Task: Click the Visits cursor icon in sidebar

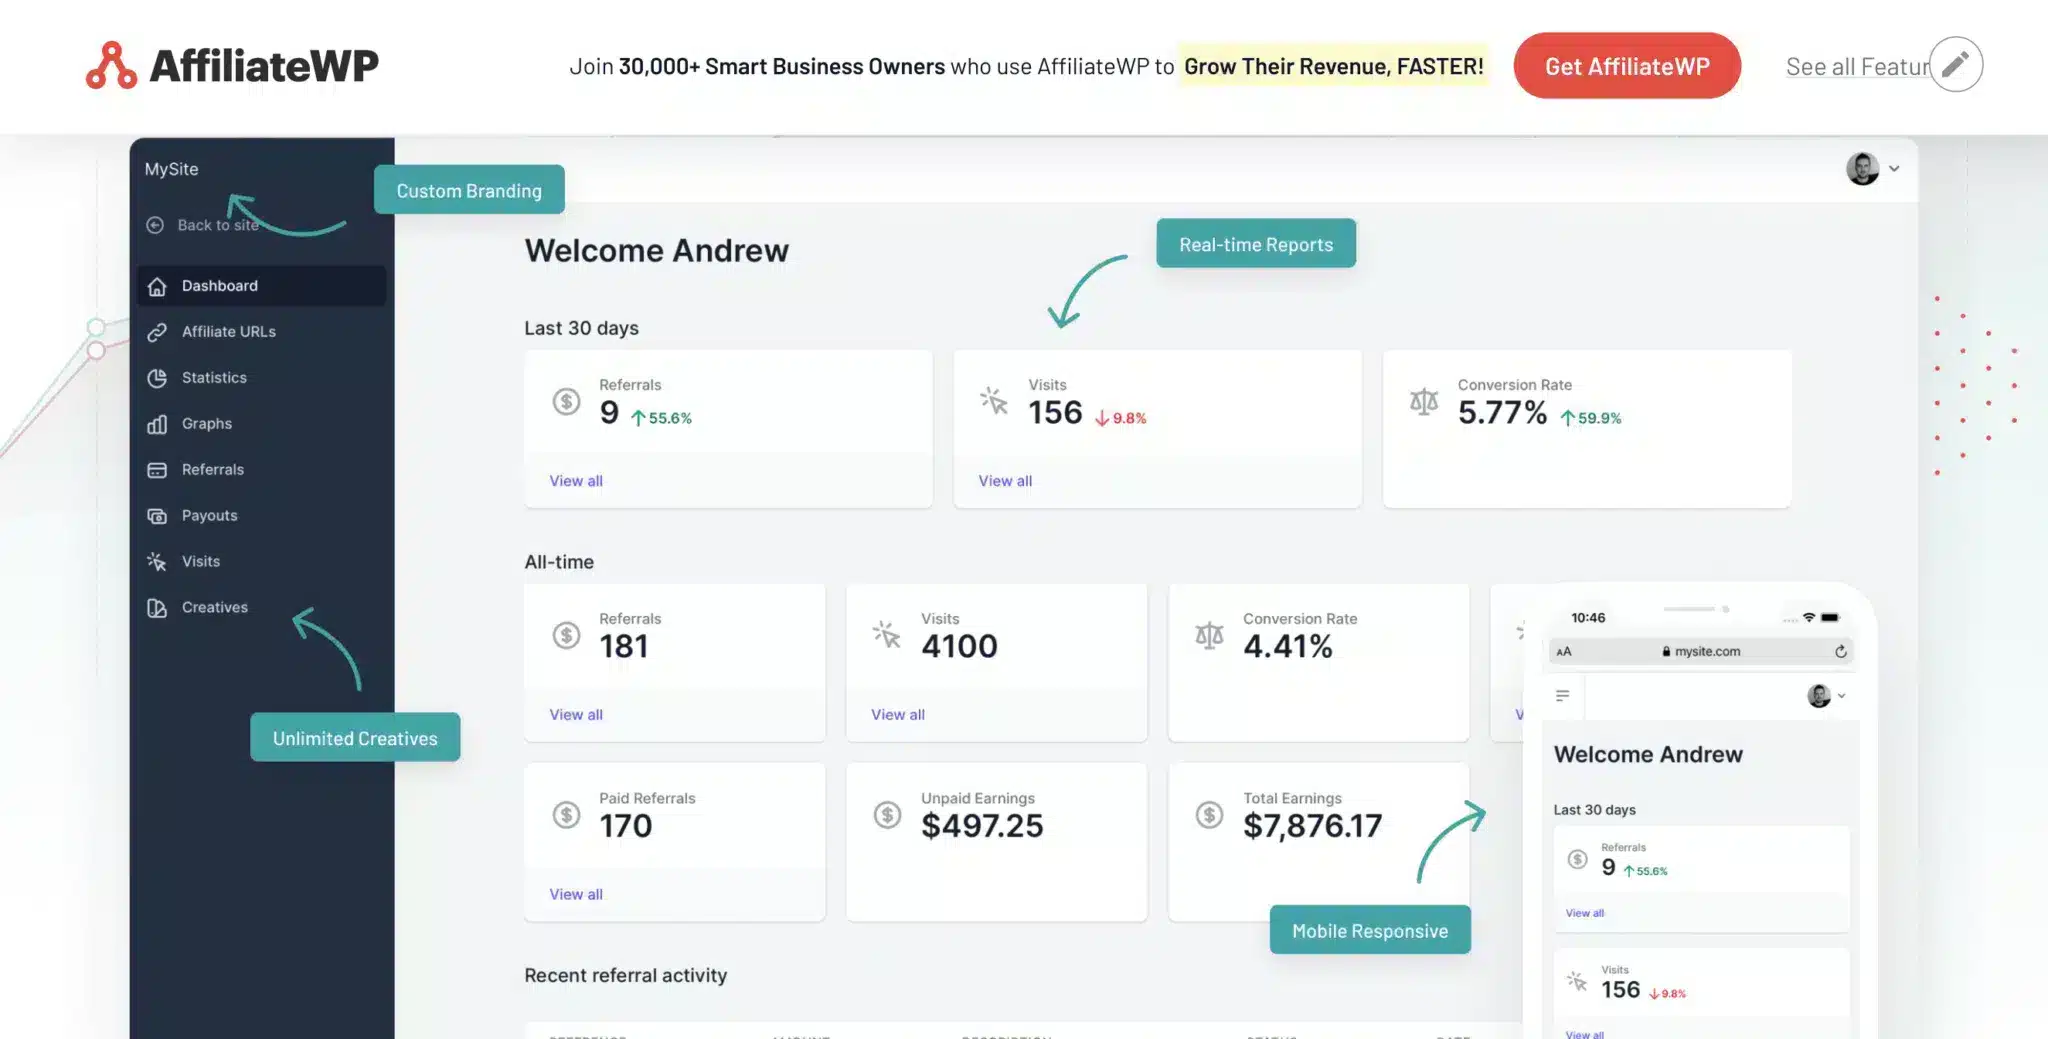Action: tap(157, 562)
